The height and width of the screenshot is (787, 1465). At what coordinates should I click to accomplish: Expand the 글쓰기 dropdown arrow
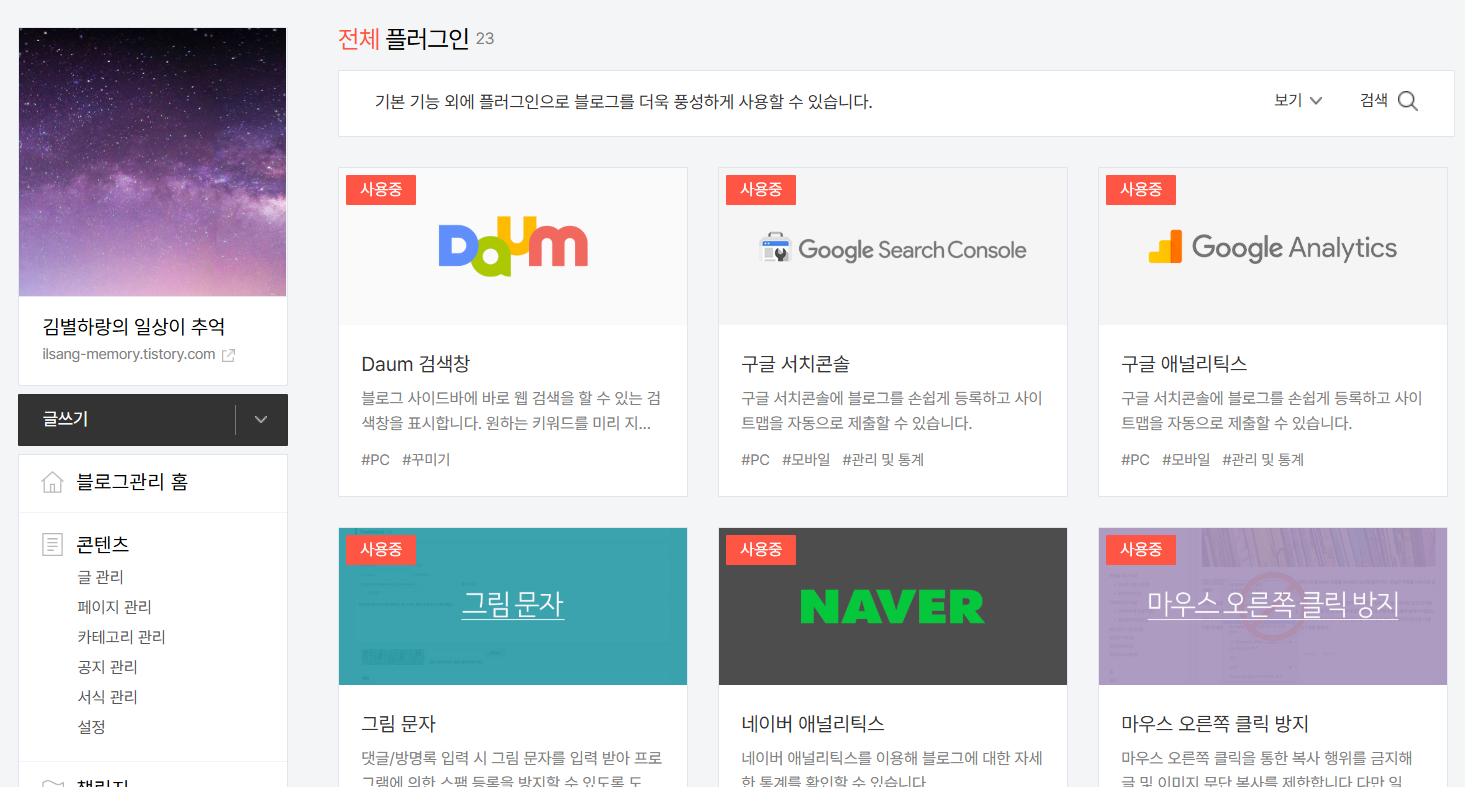[261, 420]
